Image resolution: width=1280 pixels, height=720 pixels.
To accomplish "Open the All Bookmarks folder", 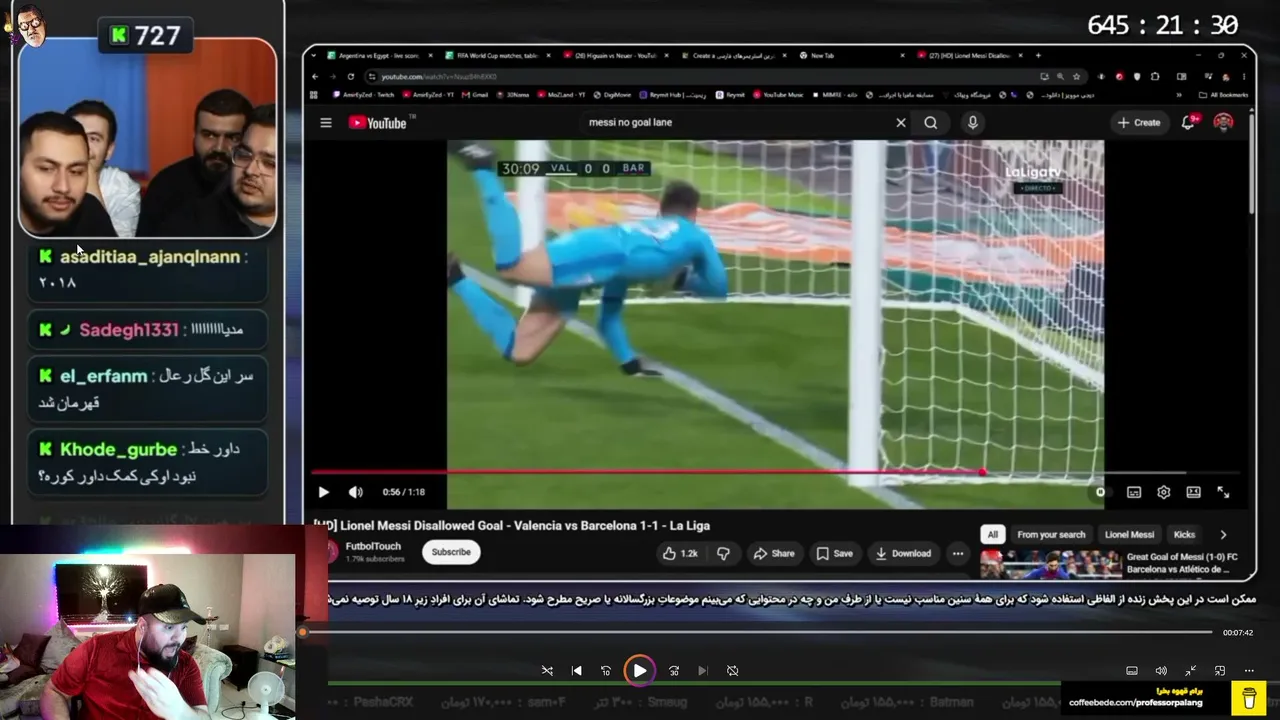I will point(1224,95).
